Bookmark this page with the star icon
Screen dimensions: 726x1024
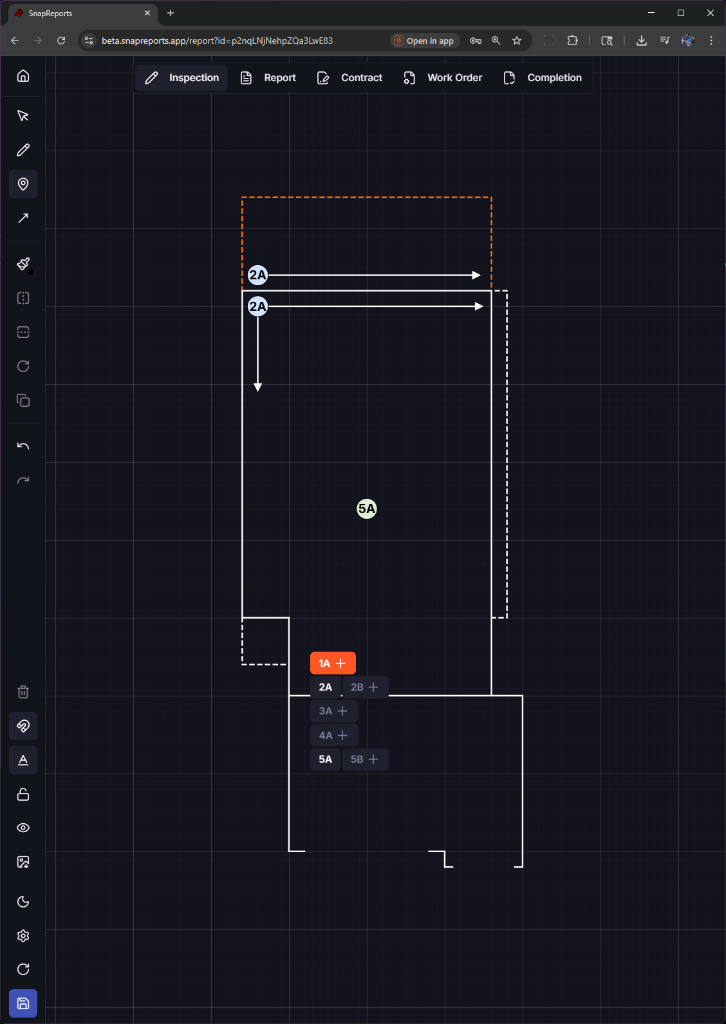pos(516,40)
